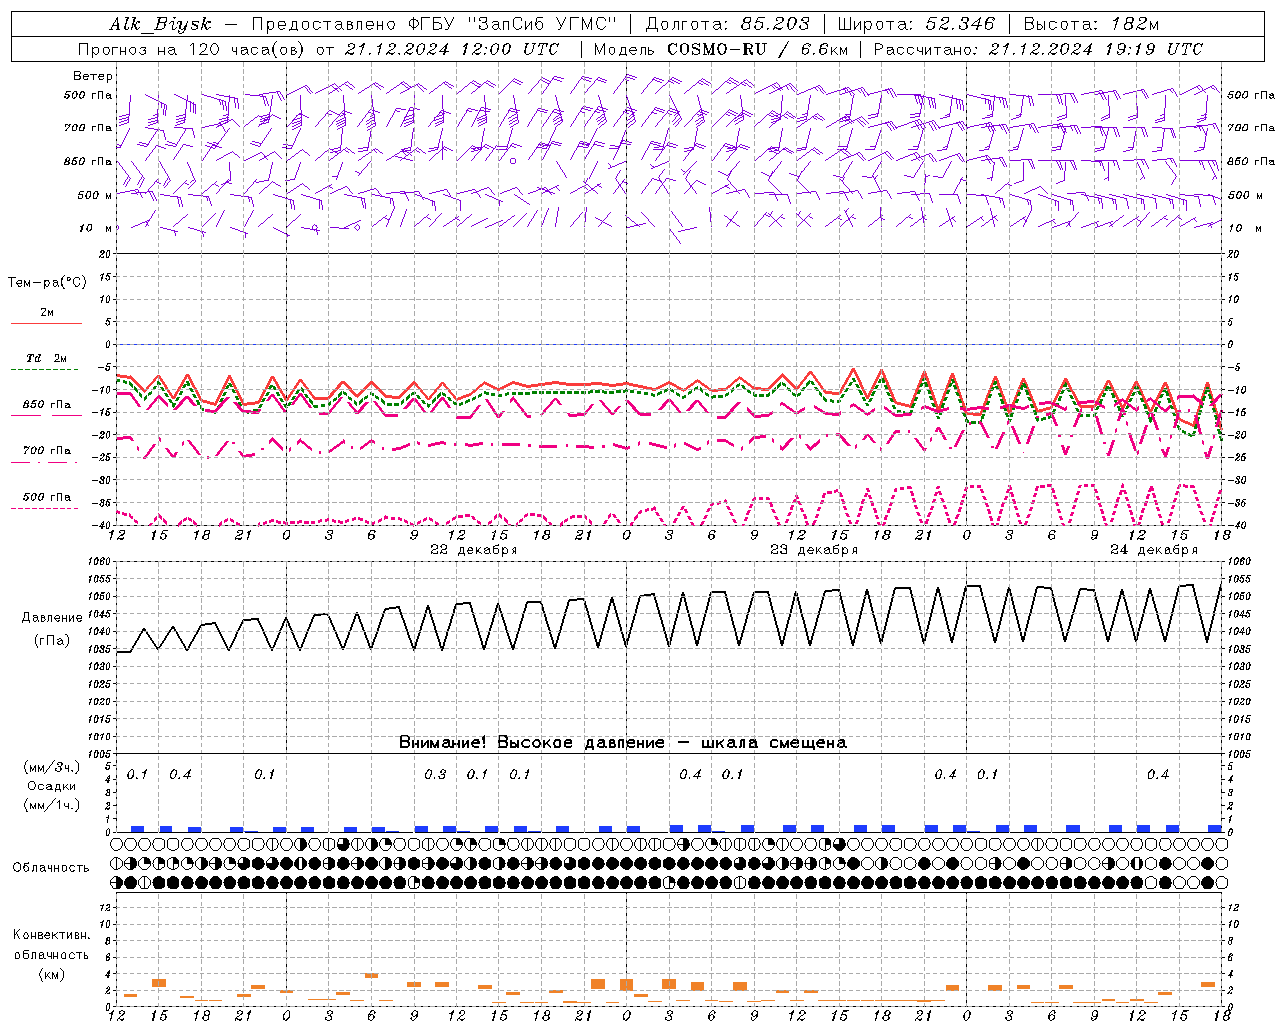Click the "Модель COSMO-RU / 6.6км" model label
Viewport: 1280px width, 1024px height.
pos(720,49)
